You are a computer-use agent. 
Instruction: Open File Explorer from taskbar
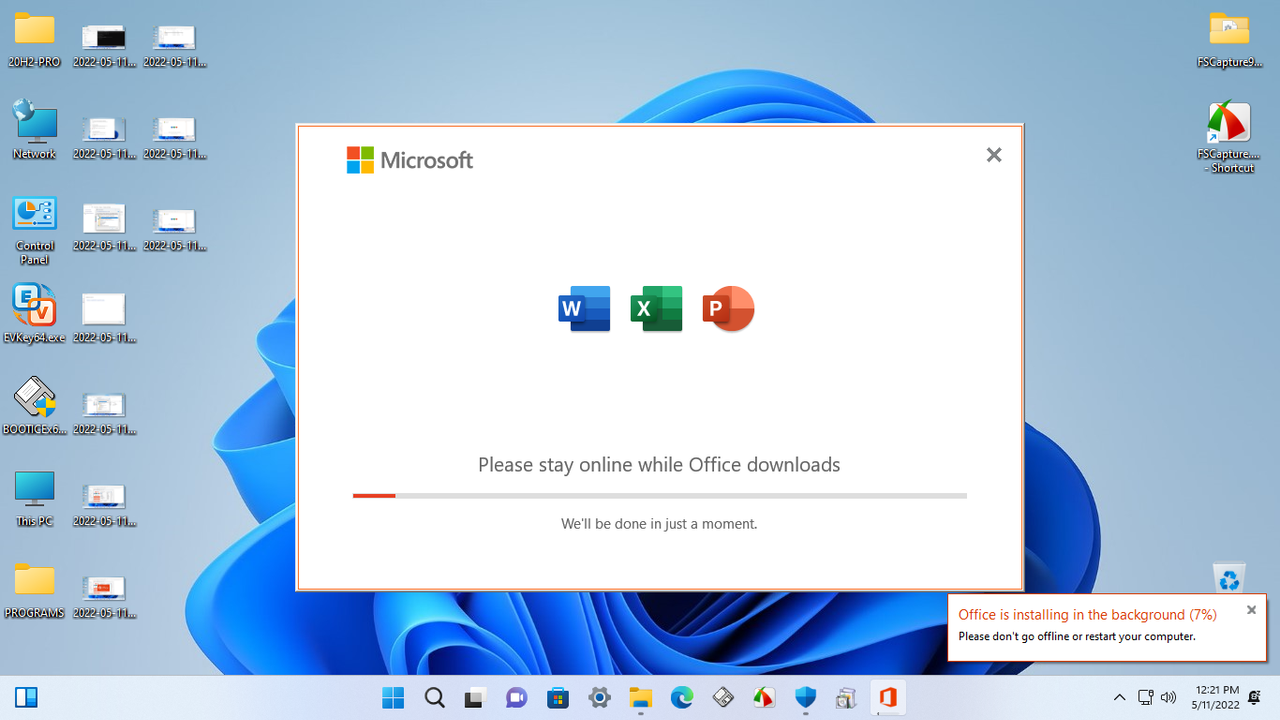pos(640,698)
